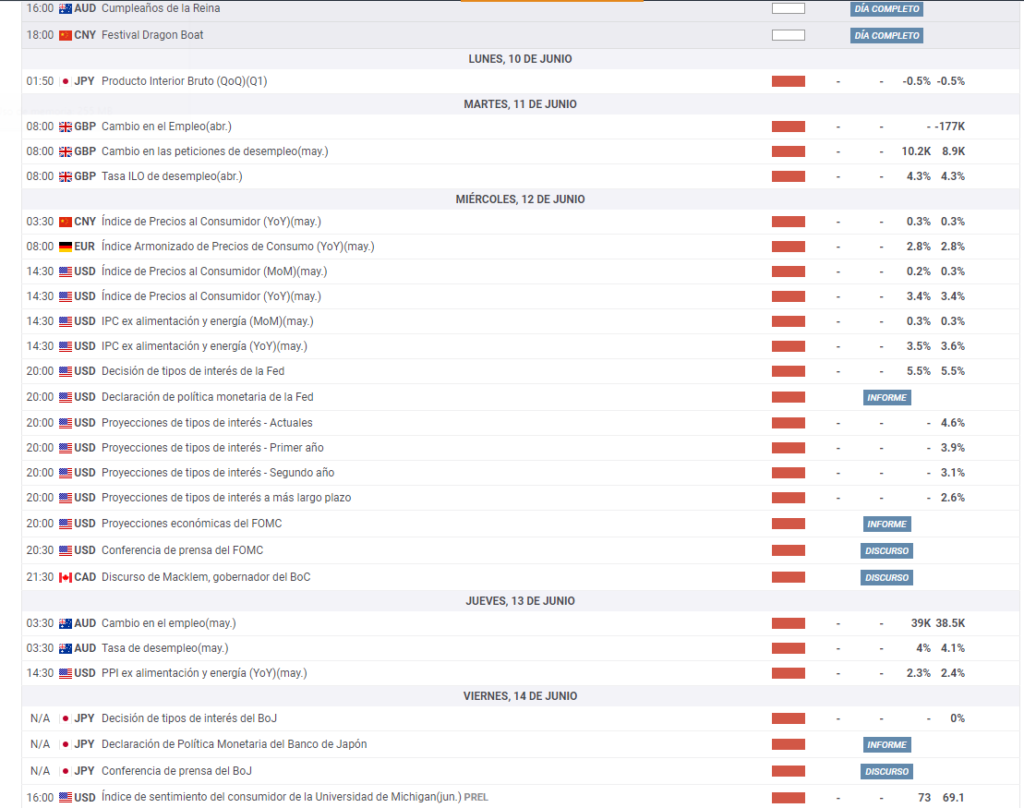The width and height of the screenshot is (1024, 808).
Task: Open the Índice Armonizado de Precios de Consumo event
Action: 237,246
